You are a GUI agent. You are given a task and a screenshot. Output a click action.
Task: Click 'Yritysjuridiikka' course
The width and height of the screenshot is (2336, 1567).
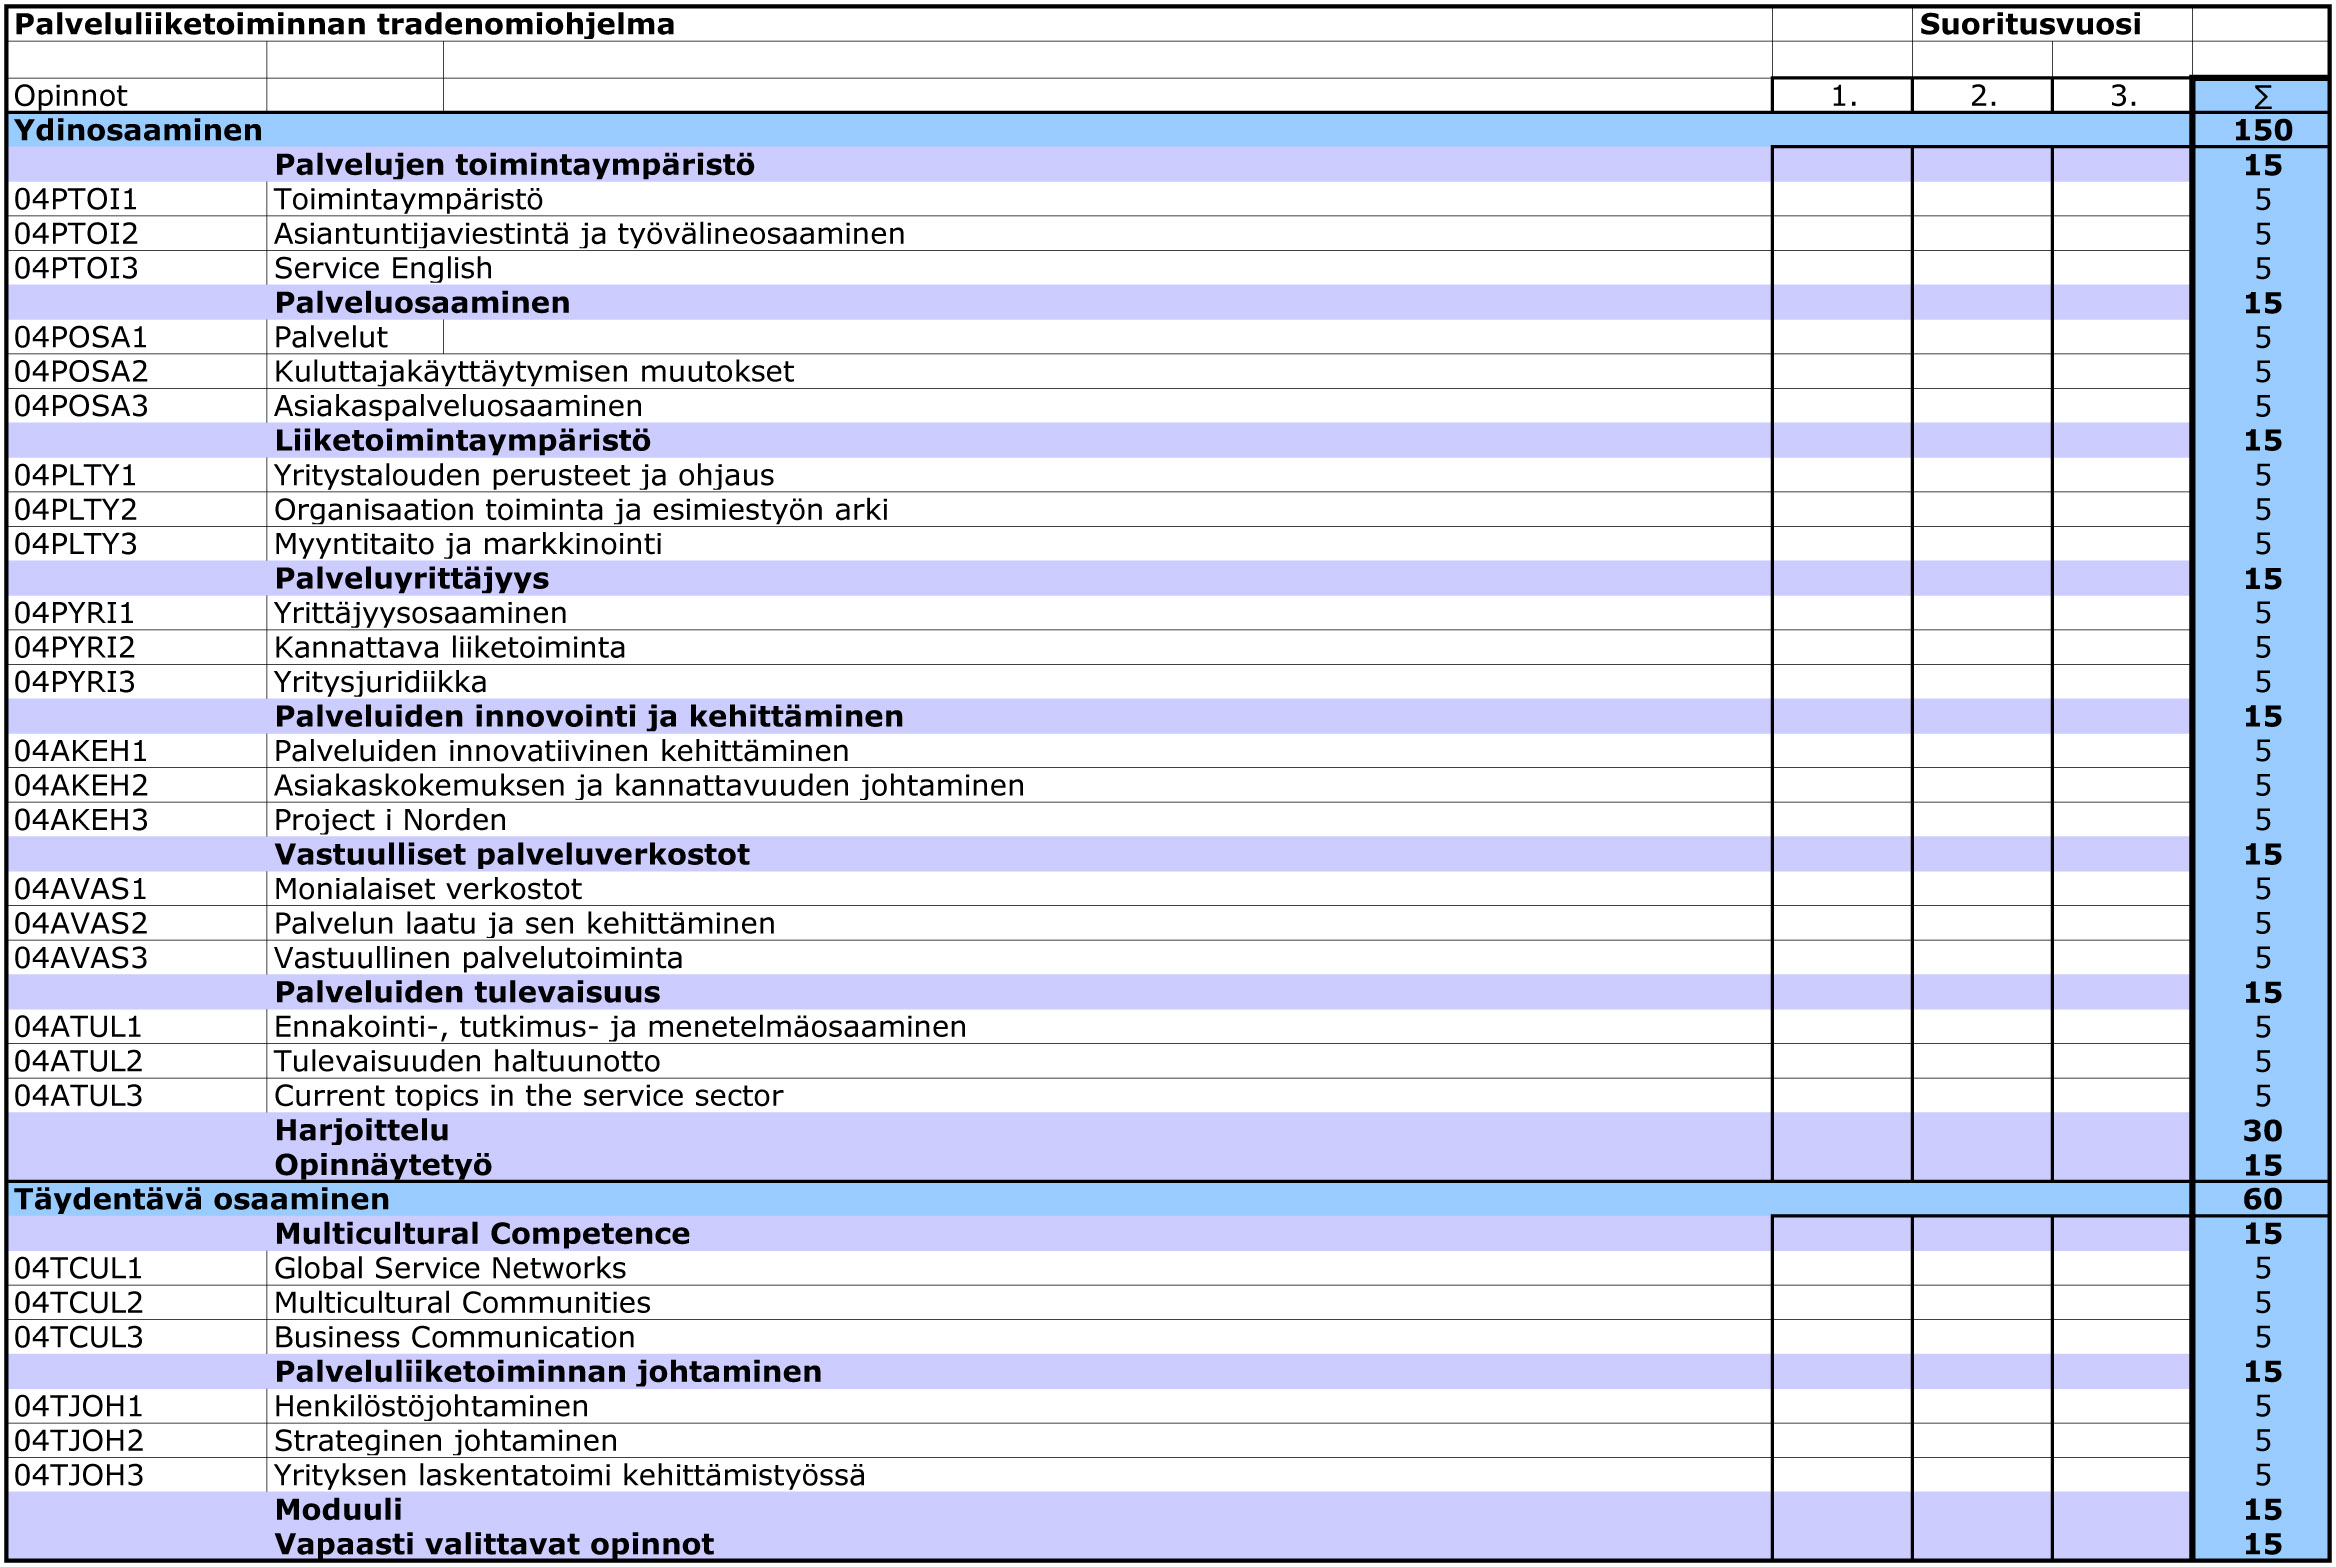[381, 682]
